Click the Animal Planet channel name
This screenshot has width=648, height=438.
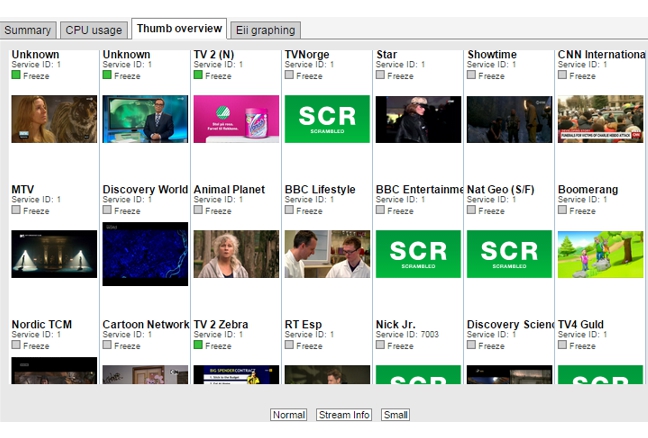pyautogui.click(x=229, y=189)
